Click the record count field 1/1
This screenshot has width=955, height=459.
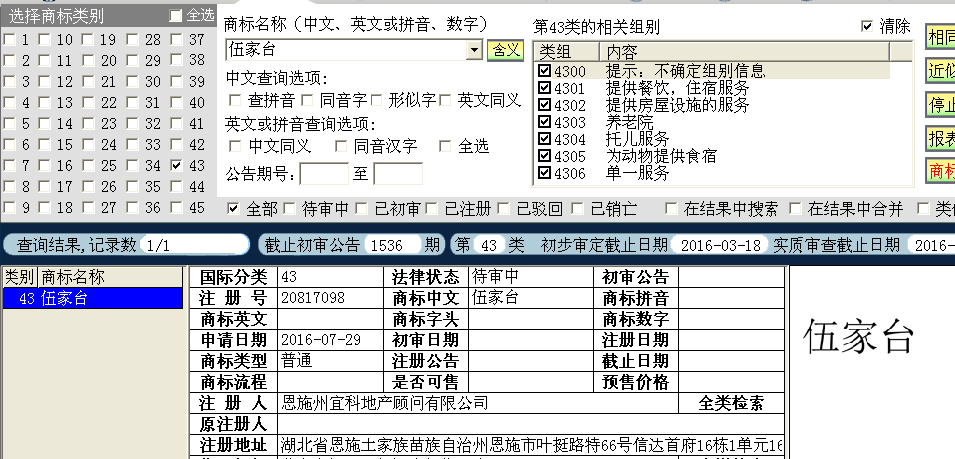(x=192, y=245)
